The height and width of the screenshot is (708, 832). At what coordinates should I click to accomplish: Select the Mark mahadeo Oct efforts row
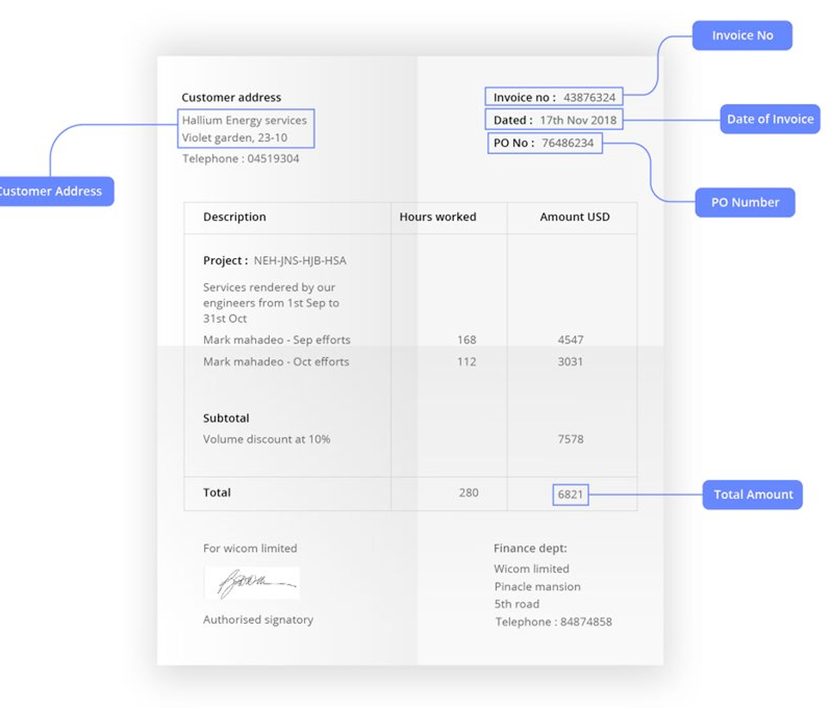point(276,362)
